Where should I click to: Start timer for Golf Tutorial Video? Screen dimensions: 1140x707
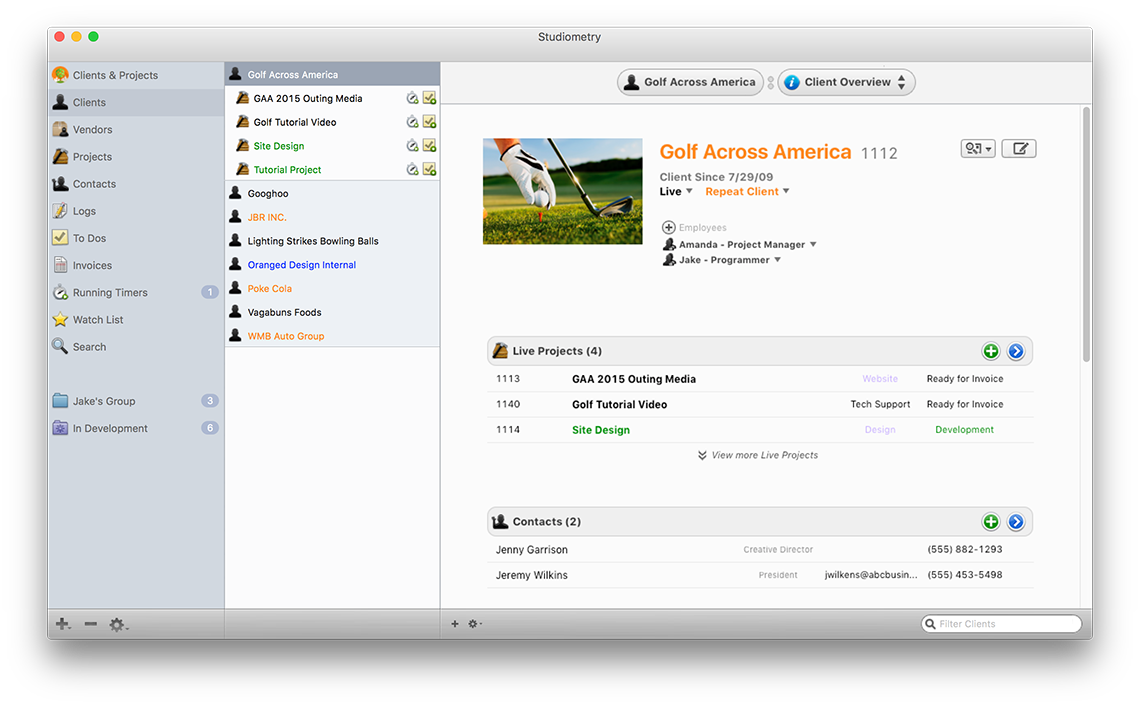coord(412,121)
